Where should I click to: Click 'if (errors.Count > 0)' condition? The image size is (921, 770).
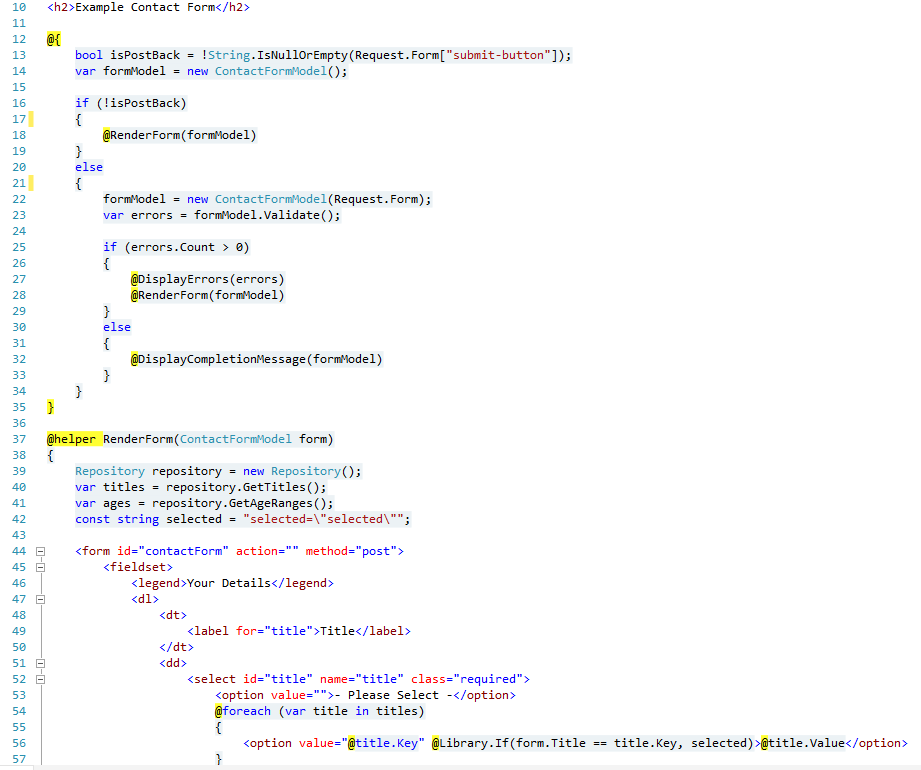click(176, 247)
